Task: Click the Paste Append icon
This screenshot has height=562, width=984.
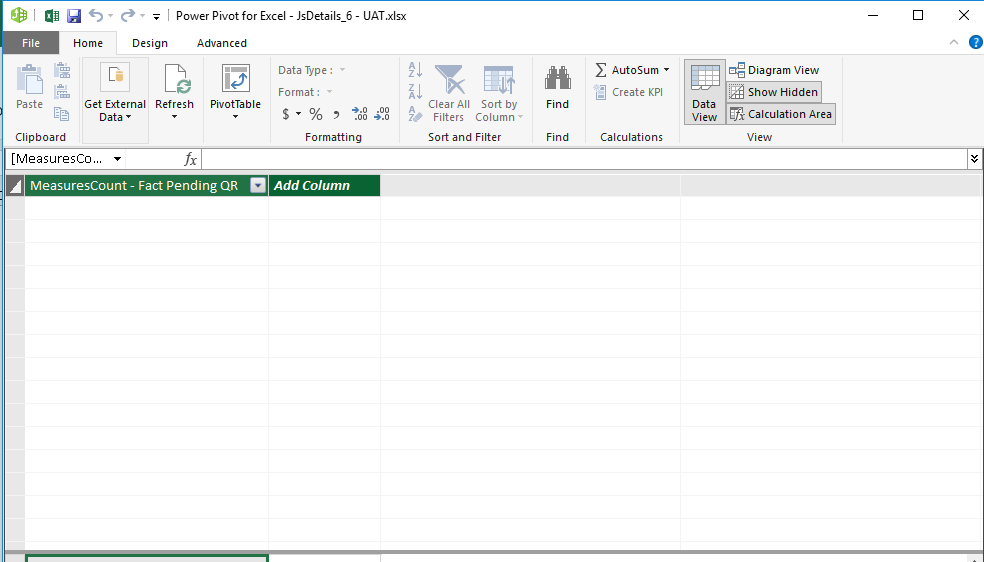Action: pos(62,70)
